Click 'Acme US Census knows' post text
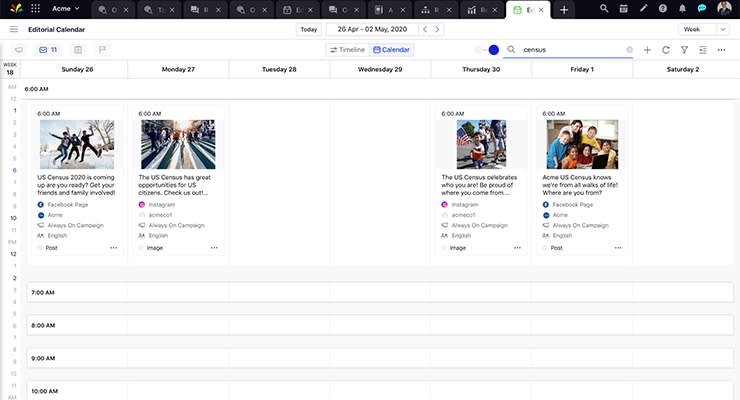Screen dimensions: 740x400 [580, 185]
